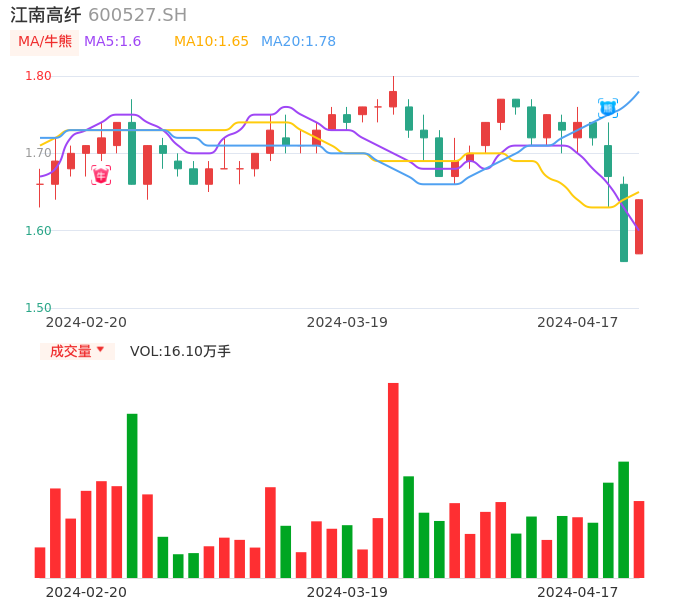Click the last red candlestick on the chart
The height and width of the screenshot is (606, 686).
[639, 227]
